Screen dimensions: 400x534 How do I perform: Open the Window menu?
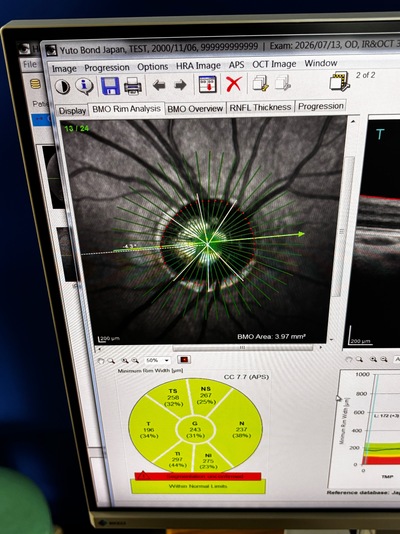point(321,63)
